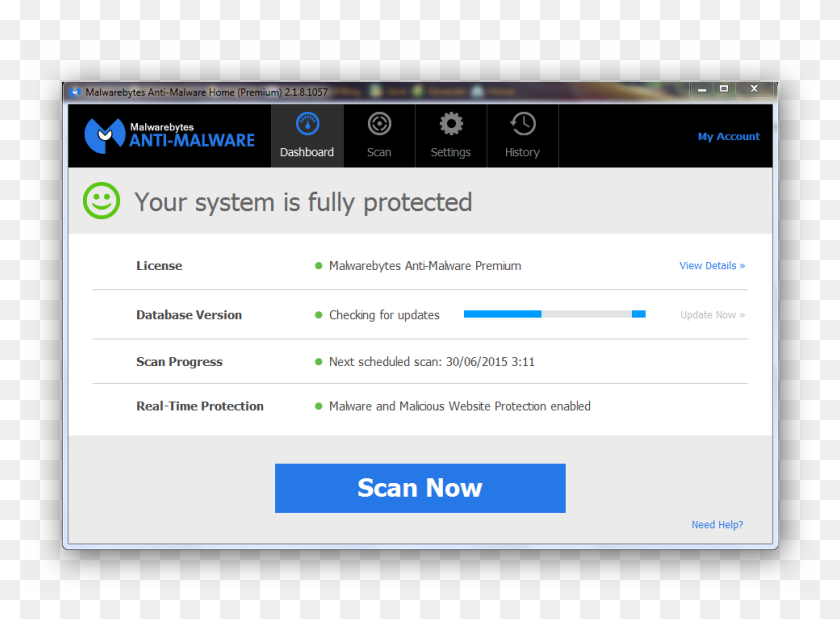Click the database update progress bar
Screen dimensions: 840x619
[554, 314]
